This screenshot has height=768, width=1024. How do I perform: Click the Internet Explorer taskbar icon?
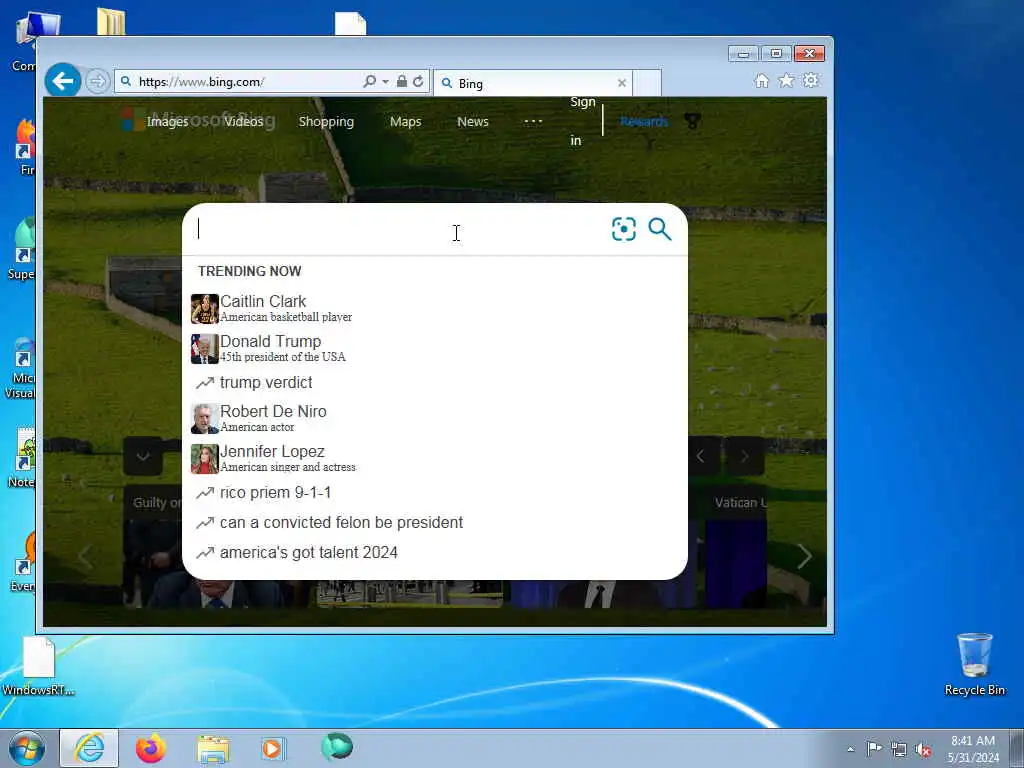(x=89, y=748)
